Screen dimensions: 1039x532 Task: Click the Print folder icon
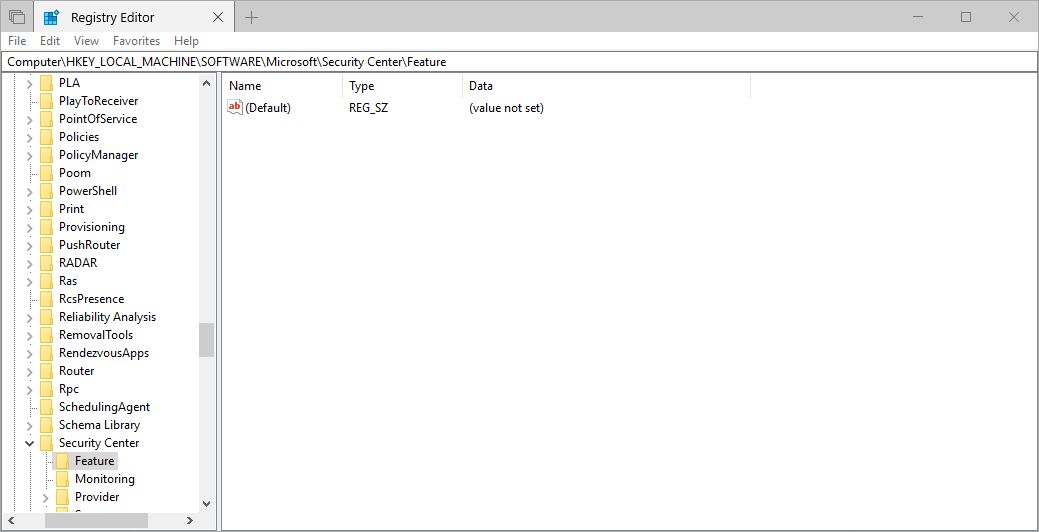[46, 209]
